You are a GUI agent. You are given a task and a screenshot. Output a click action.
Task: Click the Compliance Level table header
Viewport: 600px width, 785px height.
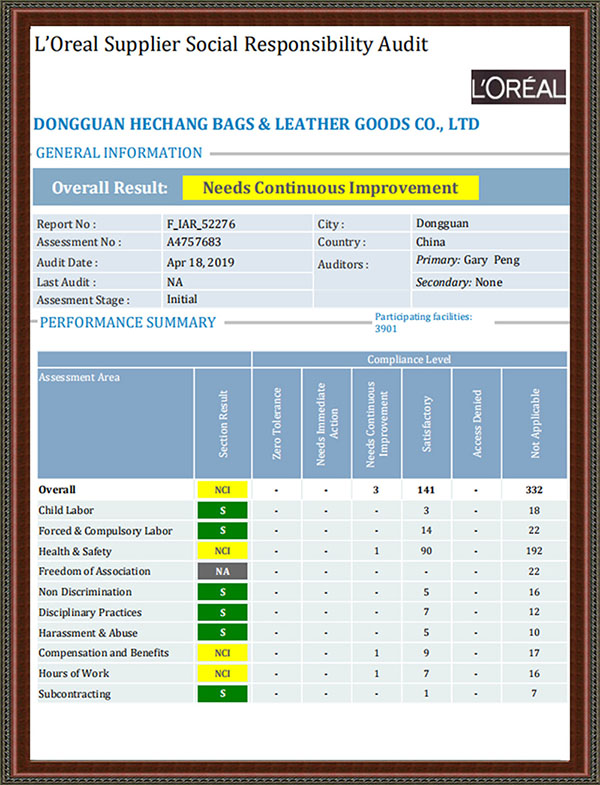(x=409, y=359)
